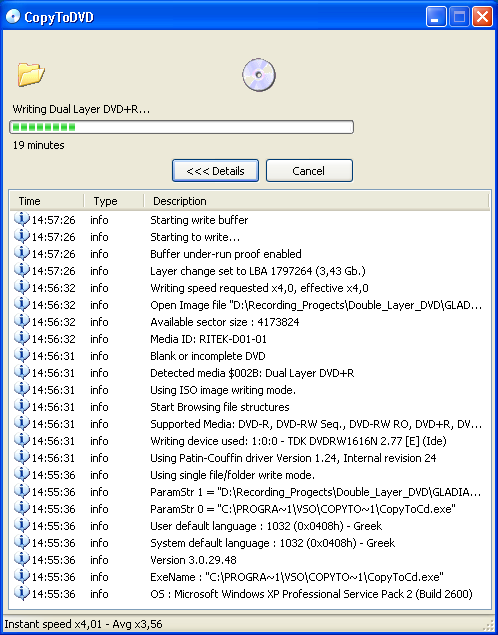The width and height of the screenshot is (498, 635).
Task: Click info icon for 'System default language' row
Action: click(21, 543)
